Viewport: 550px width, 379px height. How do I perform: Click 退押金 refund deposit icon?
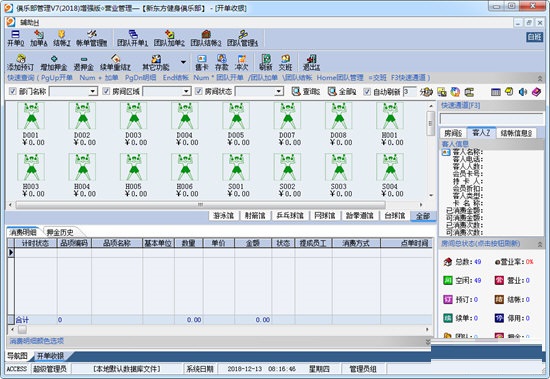(x=83, y=63)
